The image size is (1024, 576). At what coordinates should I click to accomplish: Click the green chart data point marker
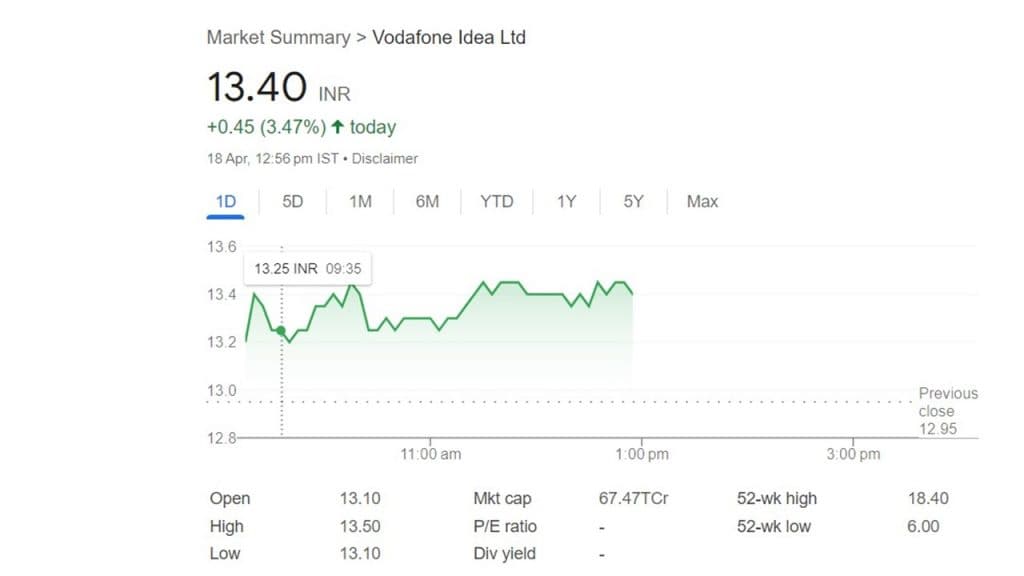281,331
